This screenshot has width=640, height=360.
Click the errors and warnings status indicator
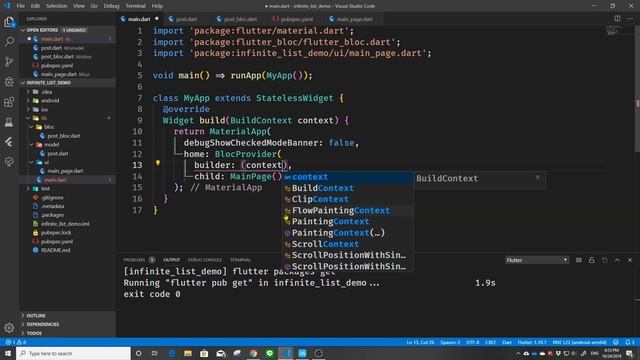16,342
